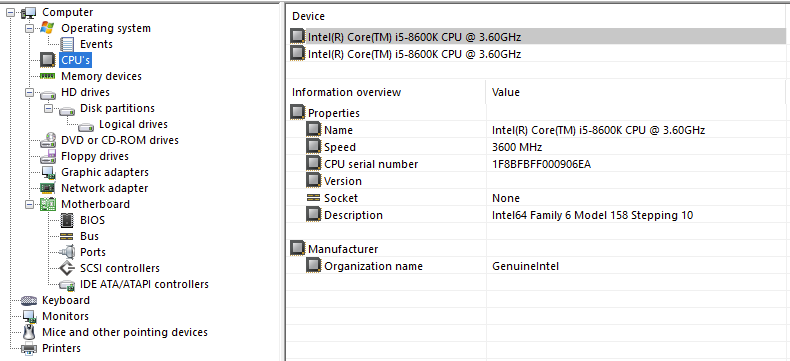Image resolution: width=790 pixels, height=361 pixels.
Task: Click the Organization name value GenuineIntel
Action: 525,266
